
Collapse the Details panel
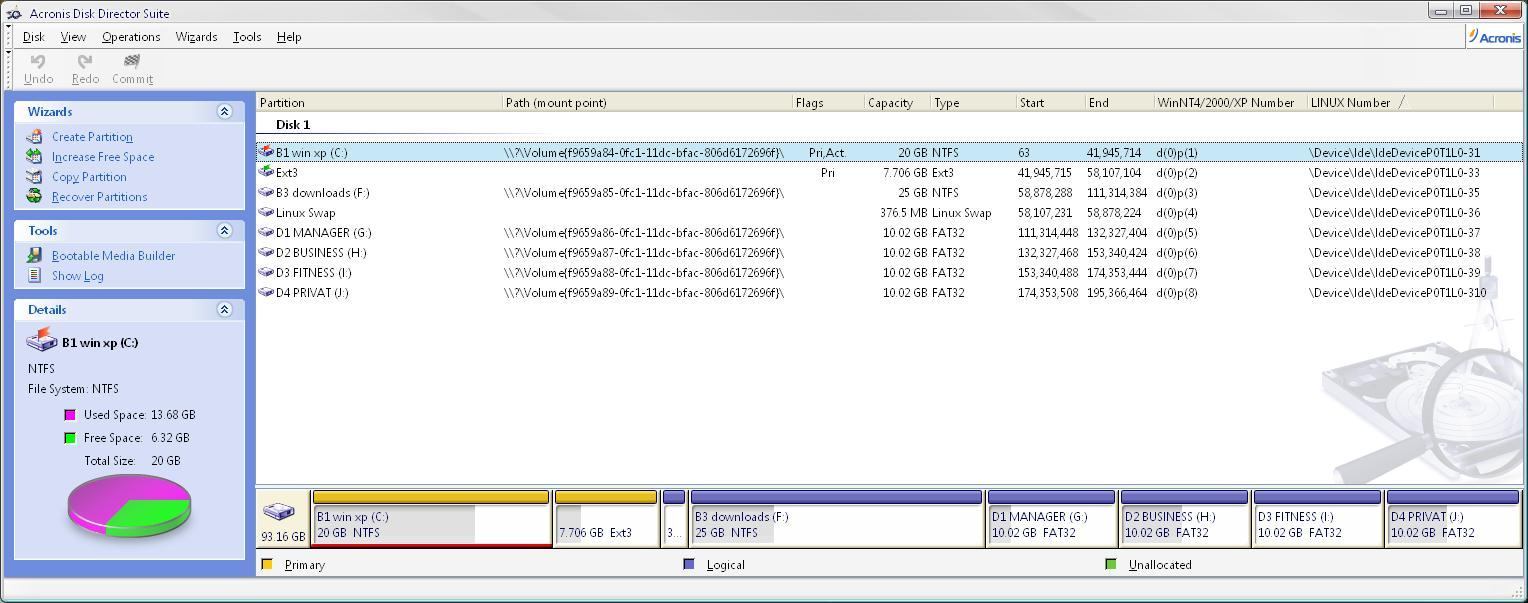tap(224, 309)
